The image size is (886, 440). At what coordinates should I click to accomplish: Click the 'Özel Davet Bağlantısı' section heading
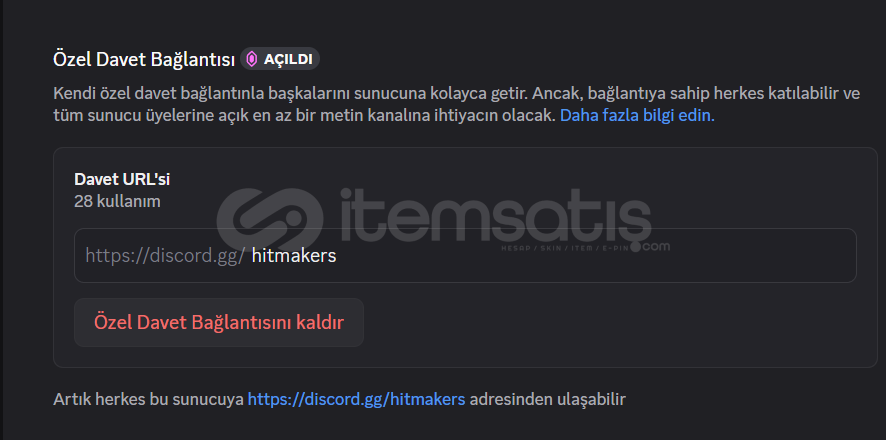144,59
